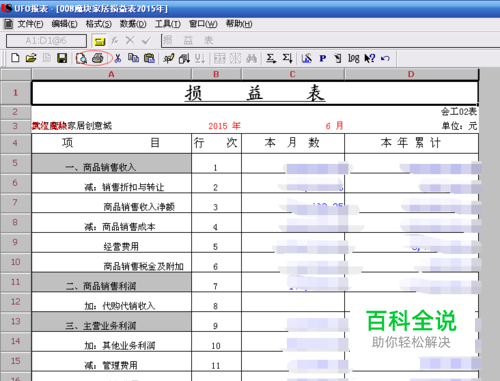Open a file with folder icon
The width and height of the screenshot is (500, 381).
click(31, 58)
